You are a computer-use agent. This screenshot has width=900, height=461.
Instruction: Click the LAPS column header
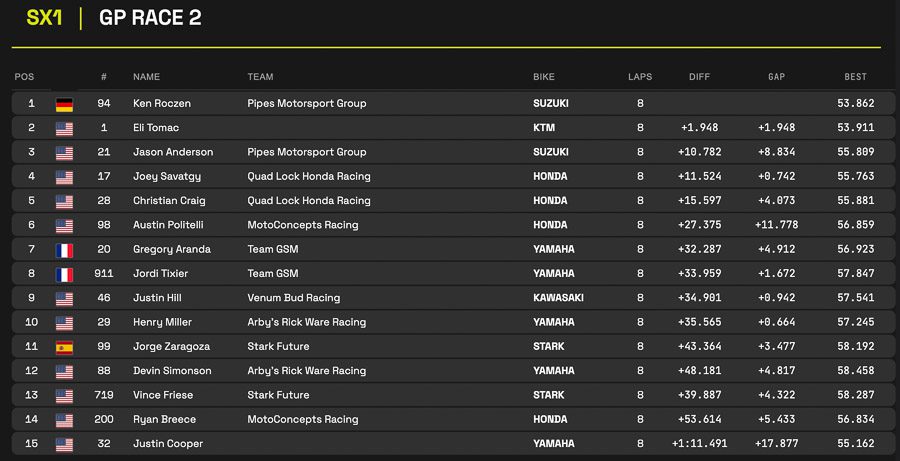tap(639, 77)
